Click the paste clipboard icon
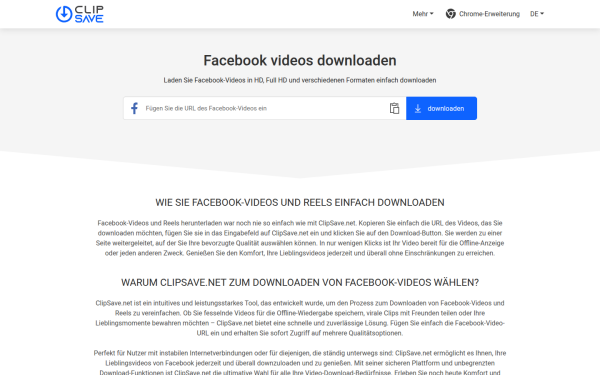Screen dimensions: 600x375 pyautogui.click(x=394, y=108)
